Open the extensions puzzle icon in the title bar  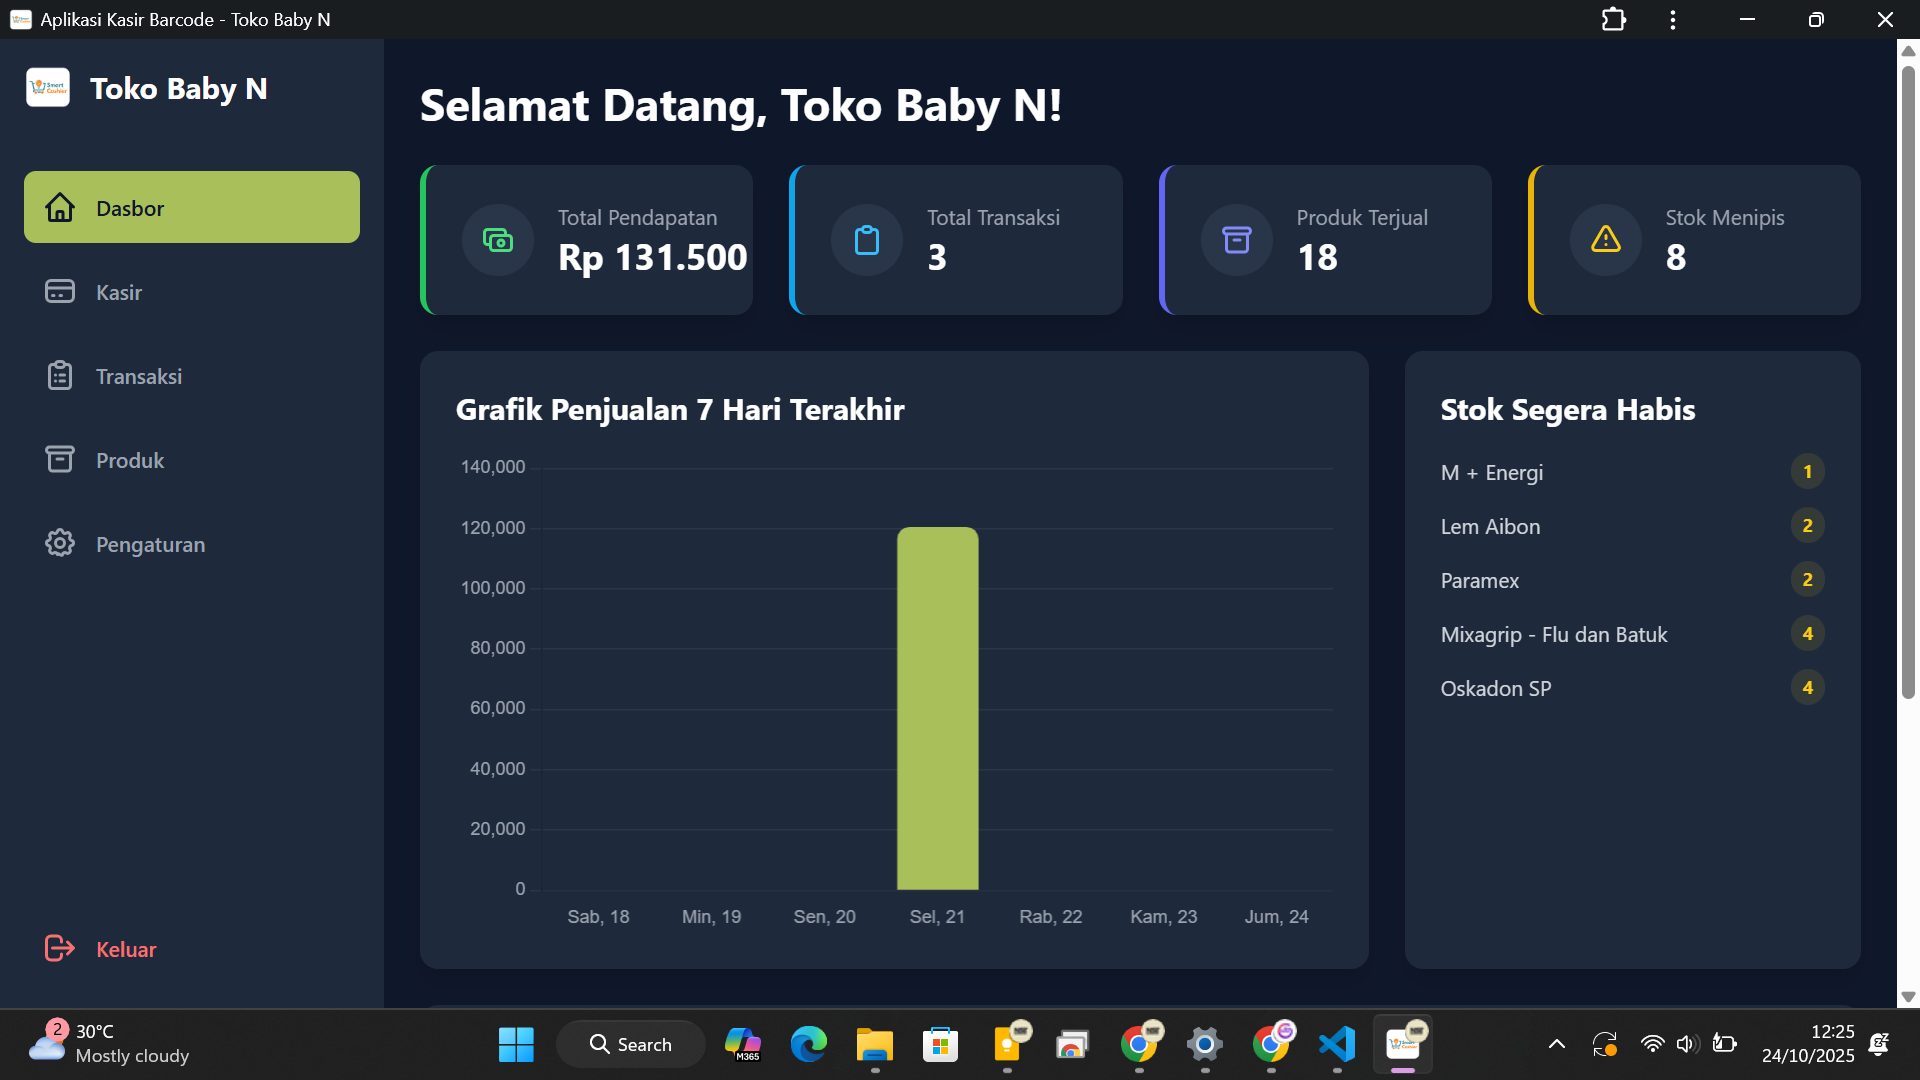tap(1613, 20)
